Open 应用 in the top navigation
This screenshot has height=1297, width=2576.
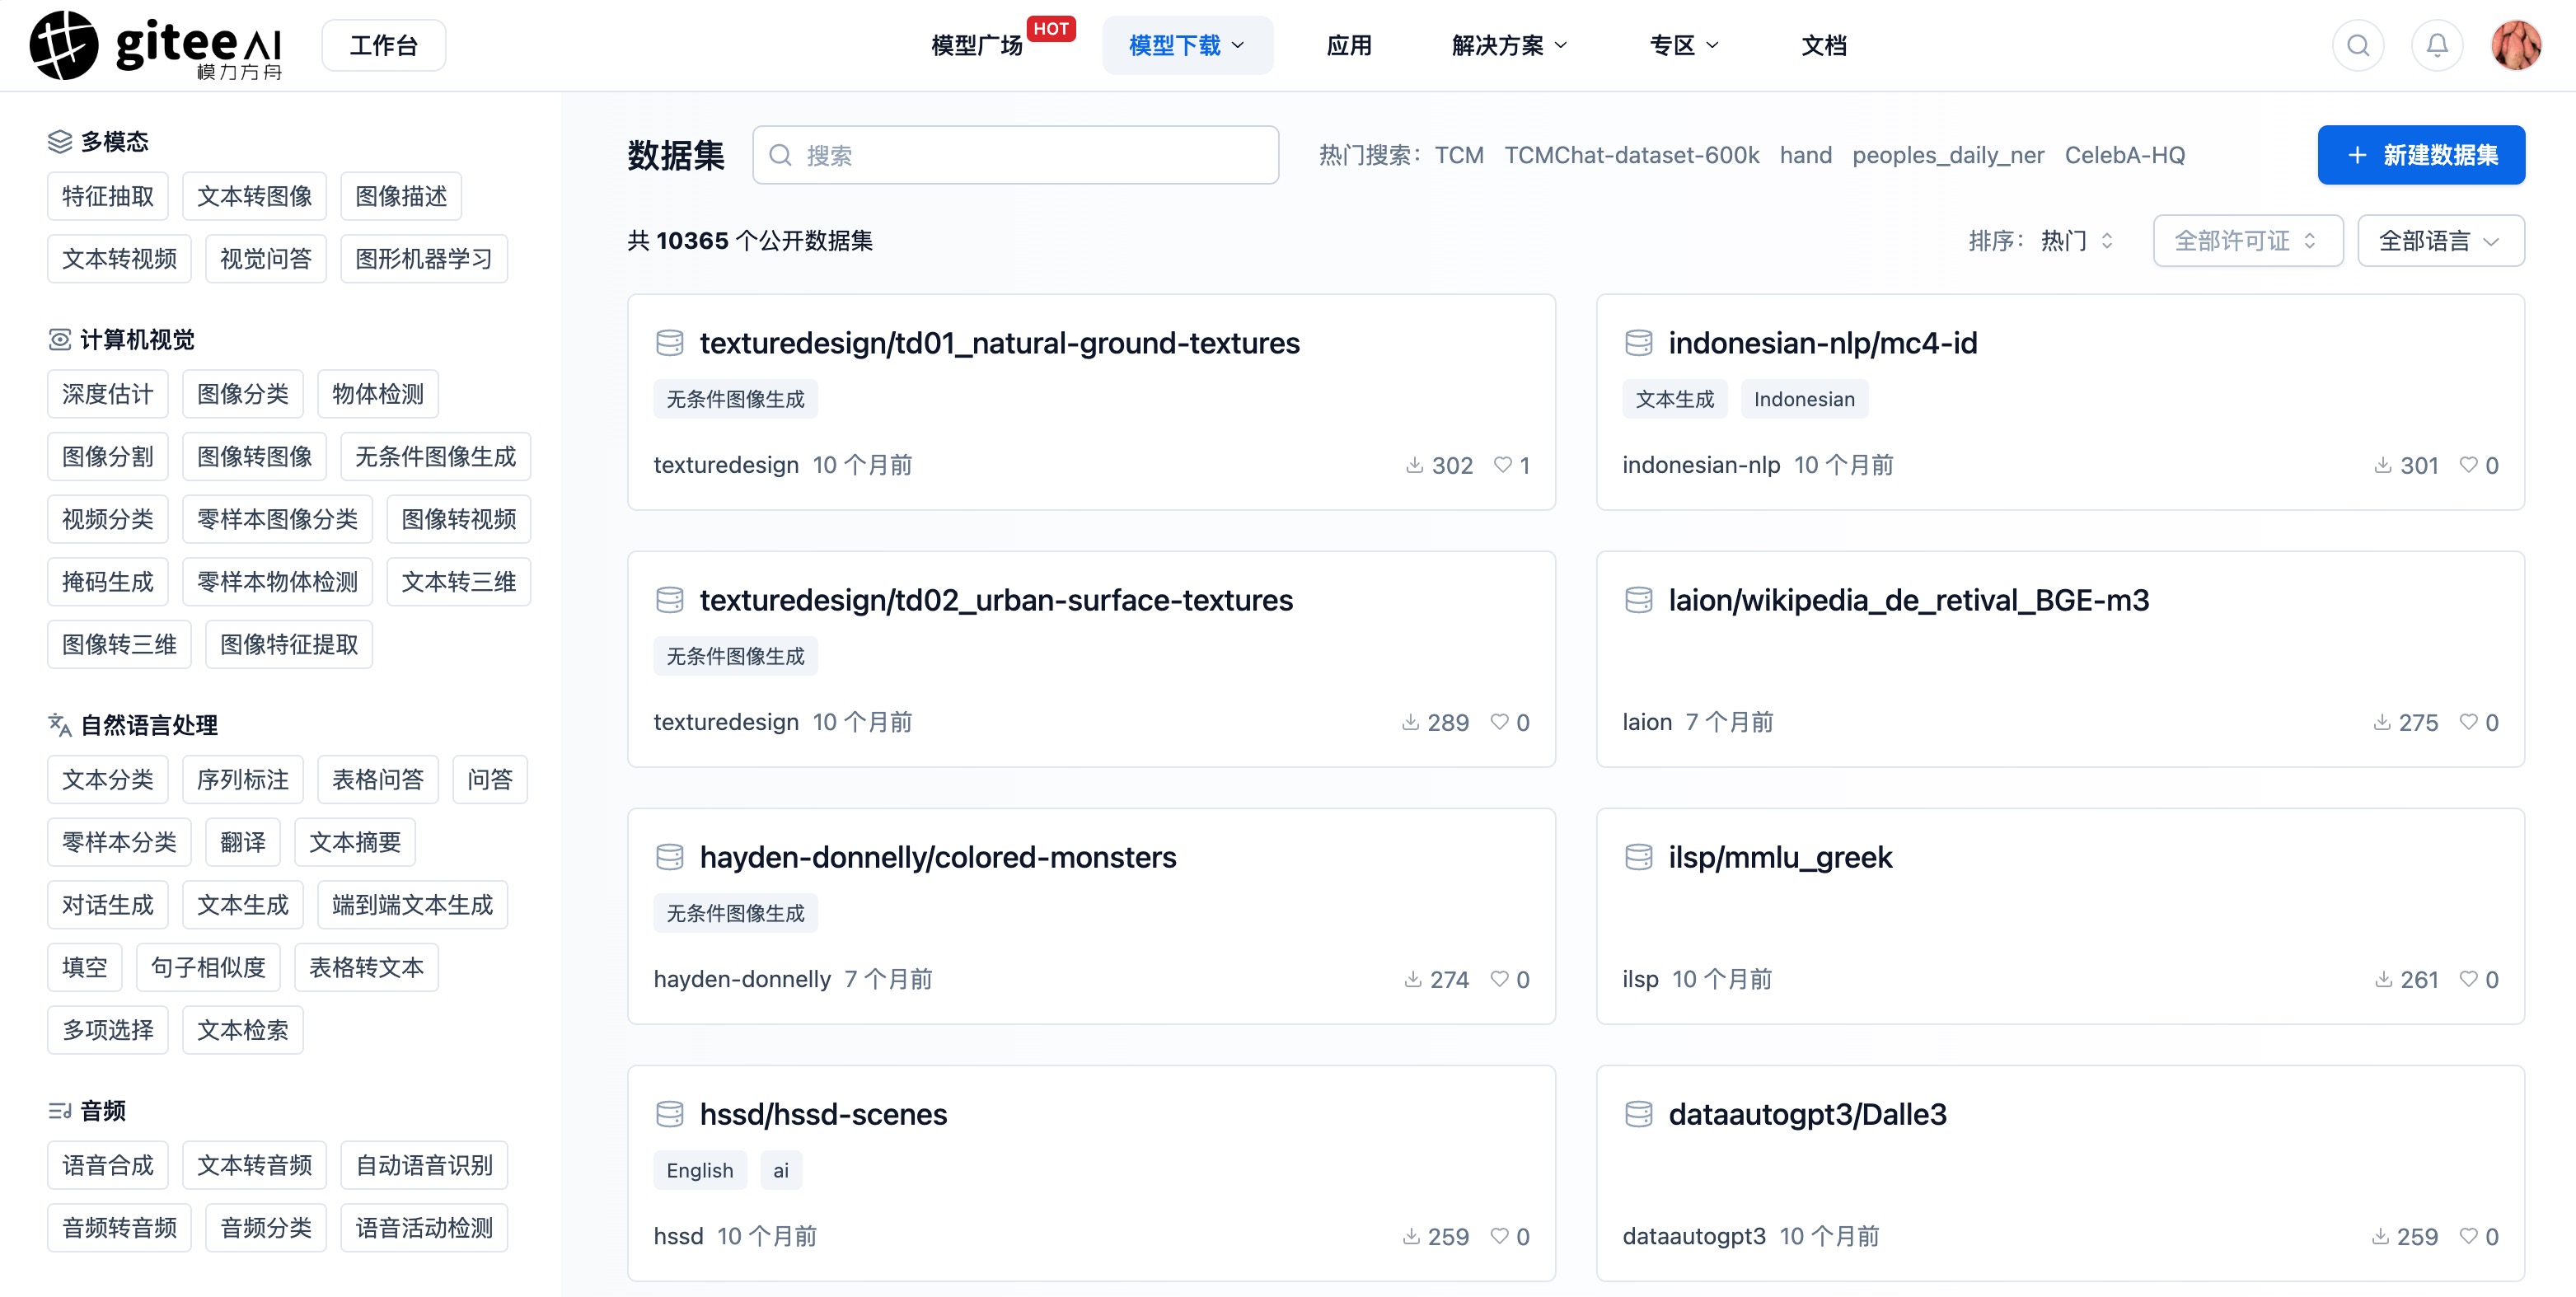click(1348, 45)
